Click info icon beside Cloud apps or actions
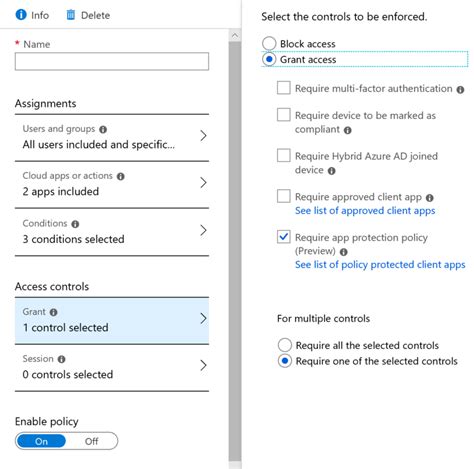Viewport: 474px width, 469px height. 121,176
